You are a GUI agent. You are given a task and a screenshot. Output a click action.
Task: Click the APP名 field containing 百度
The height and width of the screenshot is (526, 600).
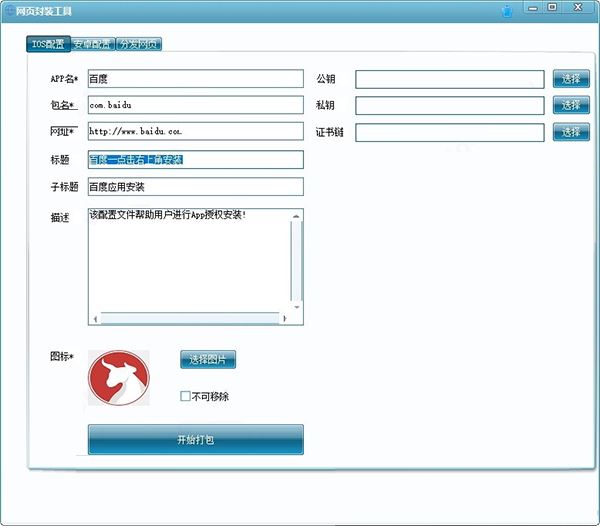pyautogui.click(x=196, y=79)
